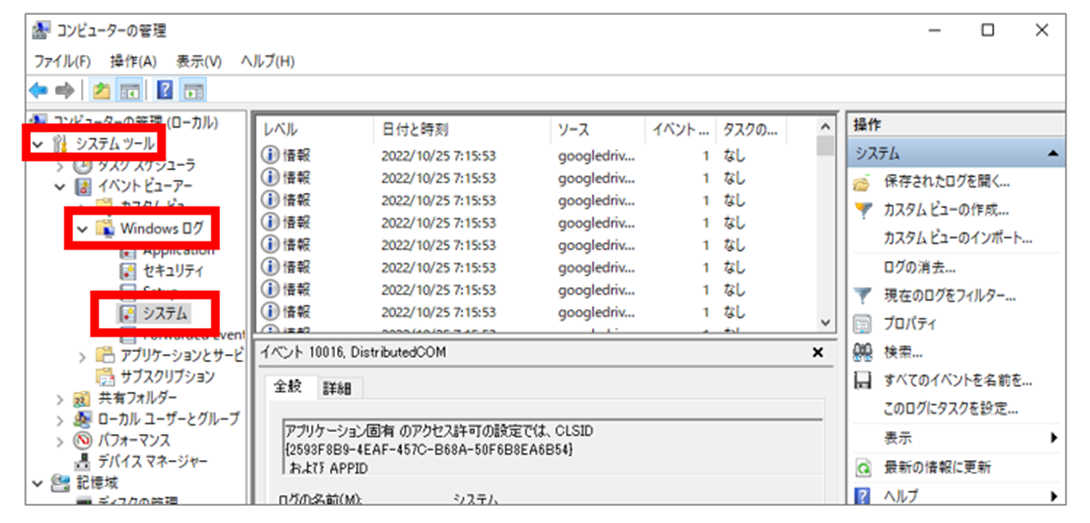This screenshot has height=523, width=1090.
Task: Sort by the イベント column header
Action: coord(681,129)
